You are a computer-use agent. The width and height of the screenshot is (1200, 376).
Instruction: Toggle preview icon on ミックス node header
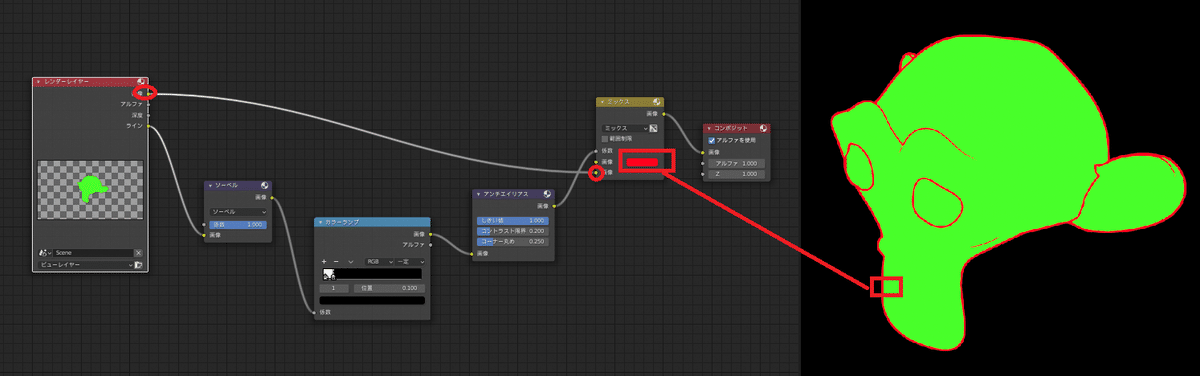pos(657,102)
